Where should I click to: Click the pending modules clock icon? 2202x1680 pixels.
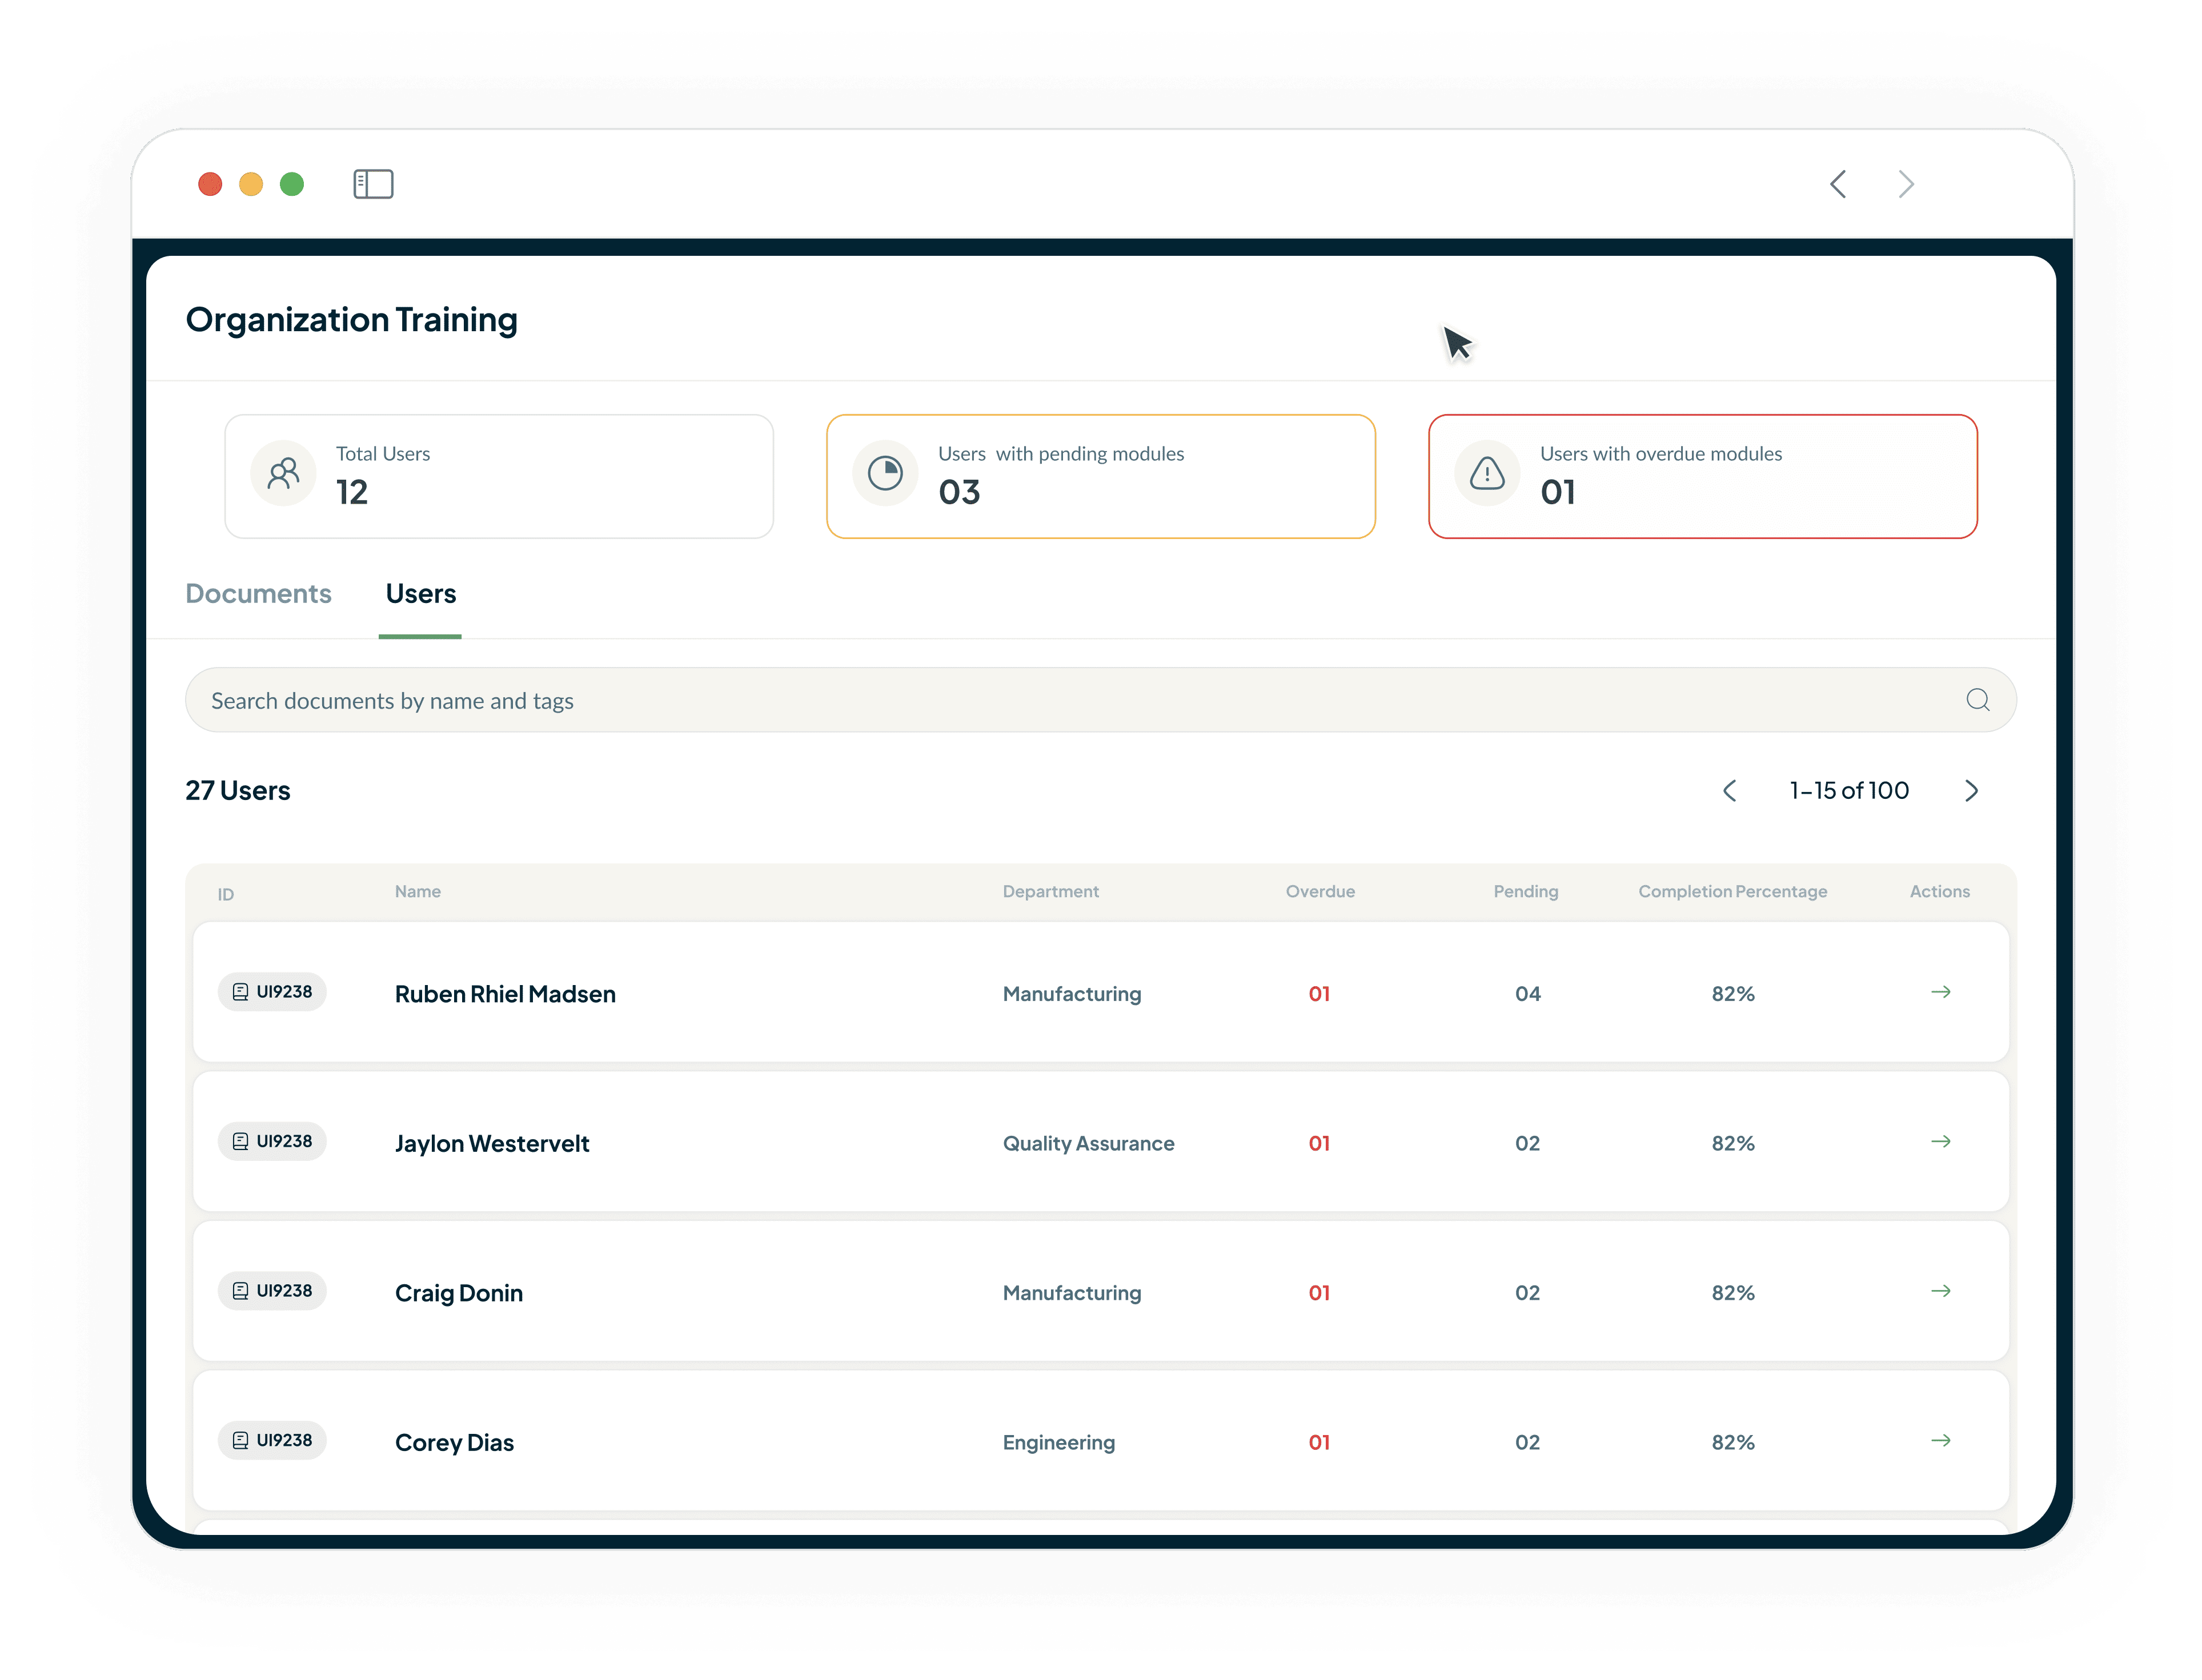pos(885,473)
